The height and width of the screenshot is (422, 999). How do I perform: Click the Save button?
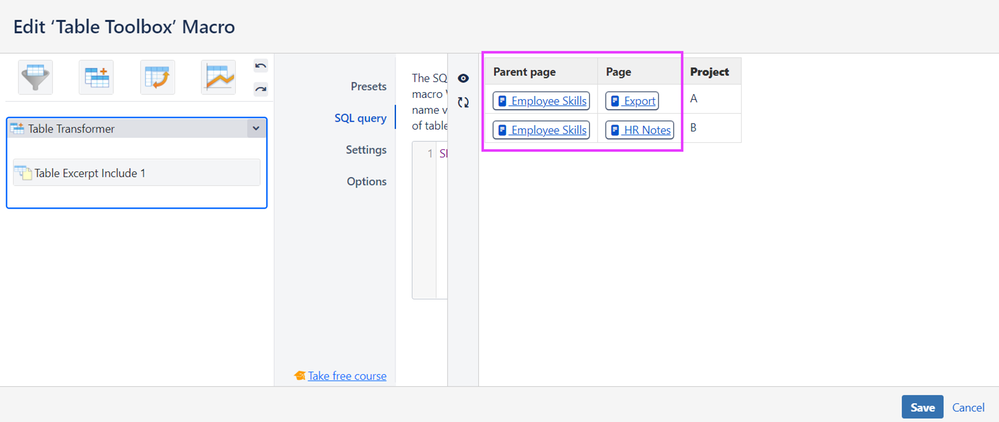[x=923, y=407]
